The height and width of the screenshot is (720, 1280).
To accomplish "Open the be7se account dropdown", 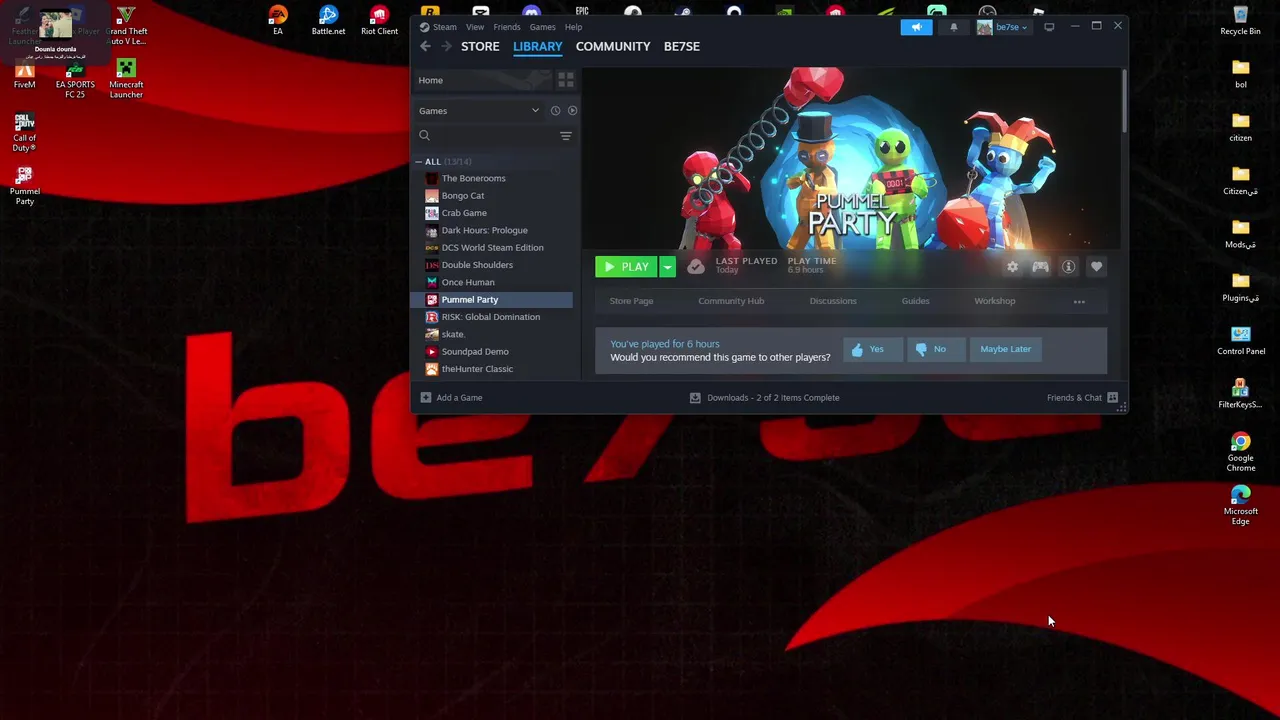I will pos(1003,27).
